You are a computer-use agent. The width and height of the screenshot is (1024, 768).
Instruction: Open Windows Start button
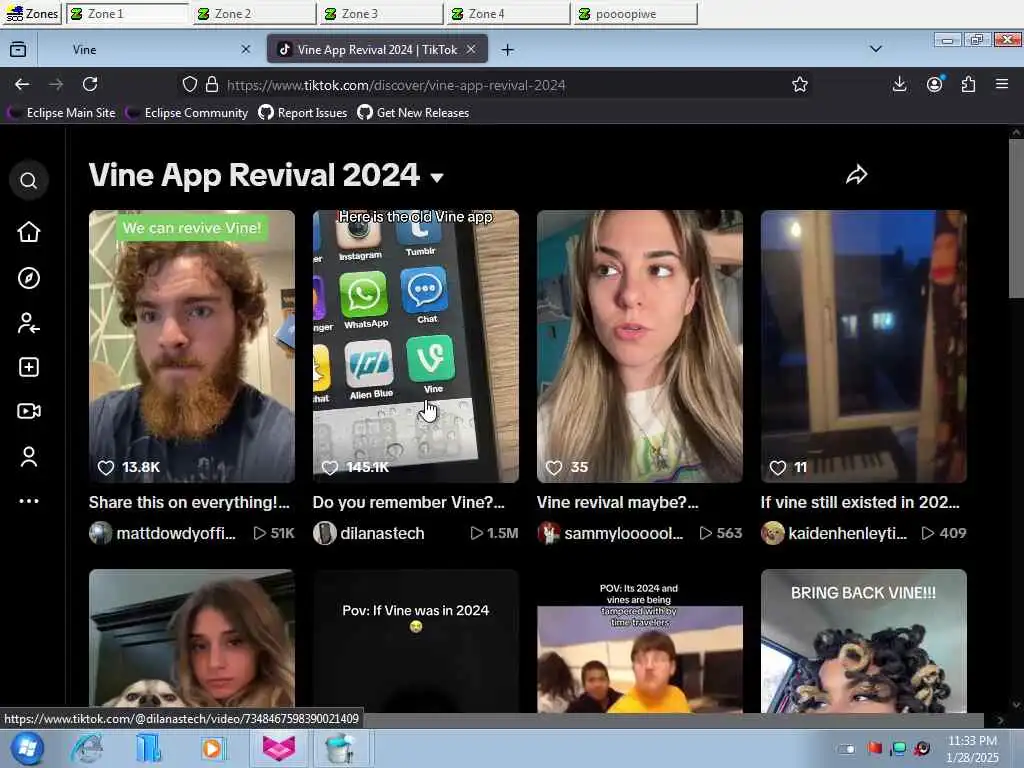click(27, 748)
